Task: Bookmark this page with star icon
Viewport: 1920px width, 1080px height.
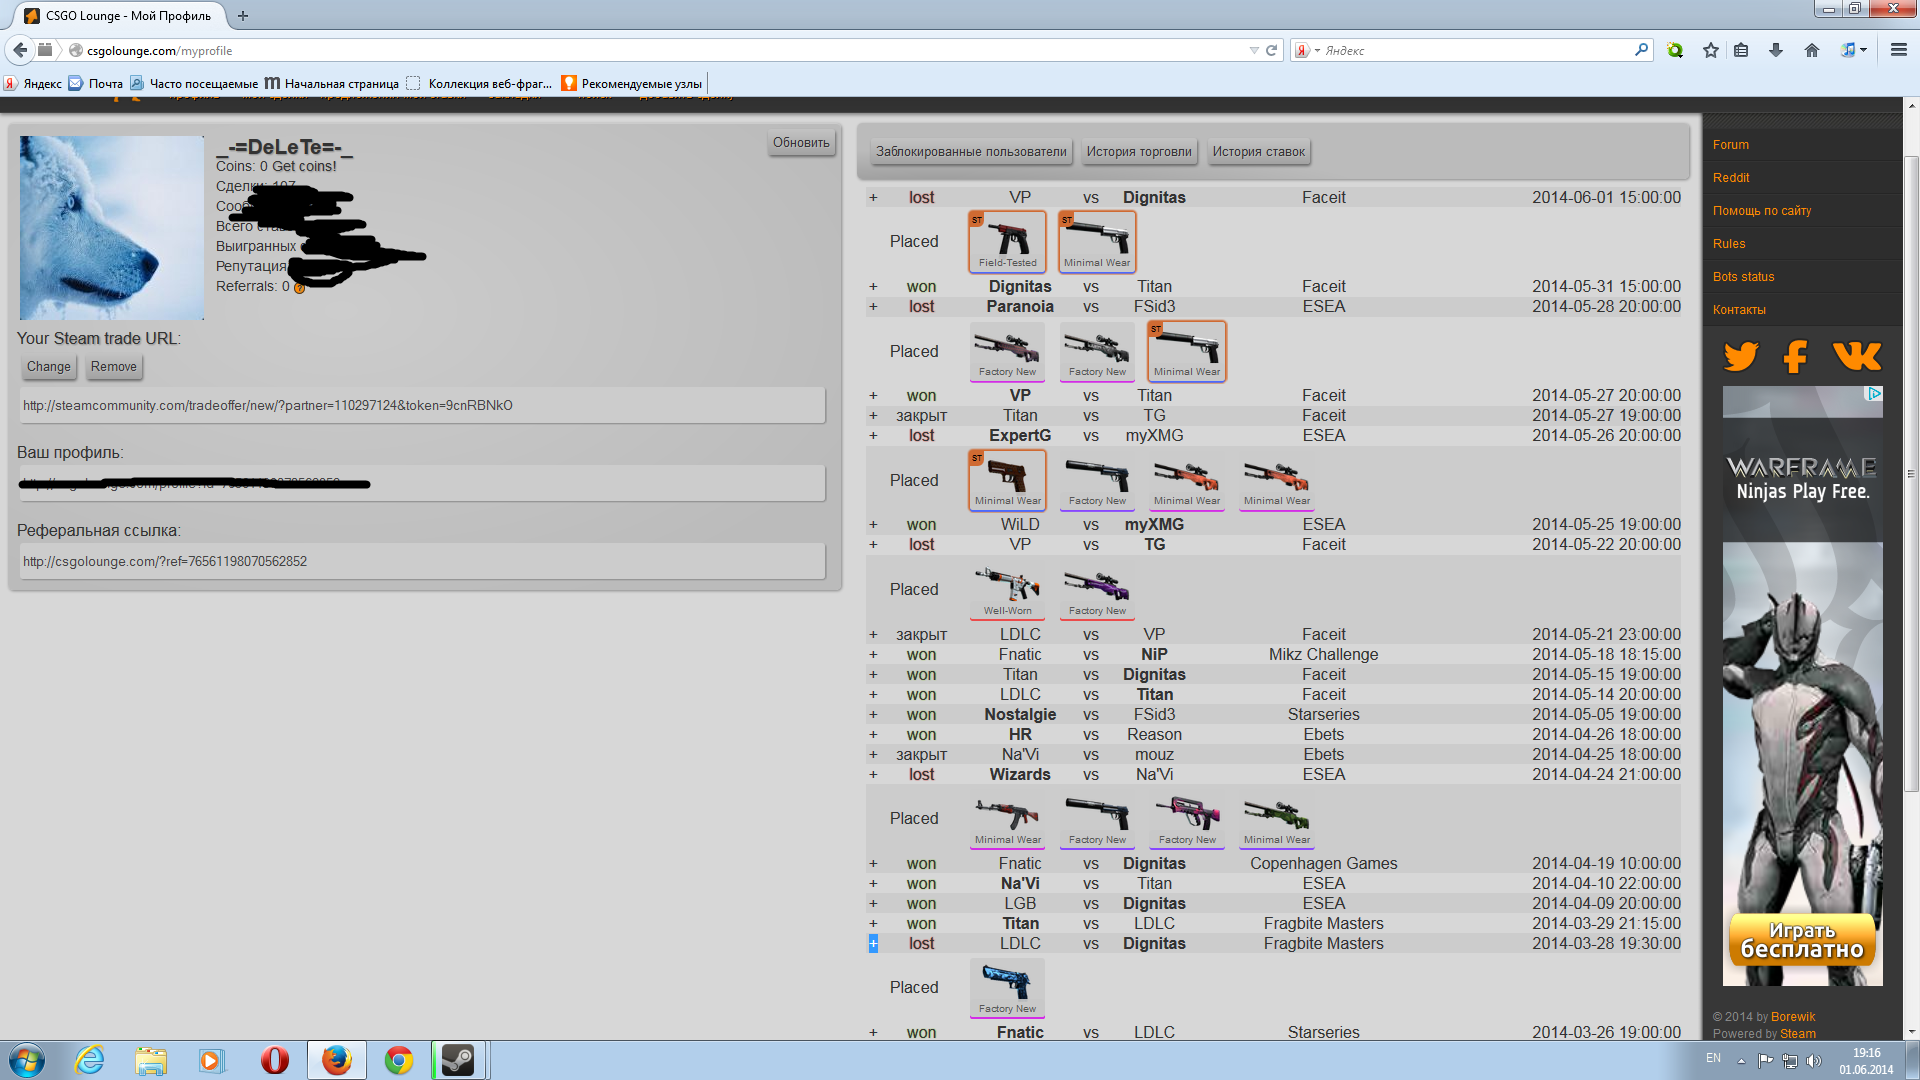Action: 1711,50
